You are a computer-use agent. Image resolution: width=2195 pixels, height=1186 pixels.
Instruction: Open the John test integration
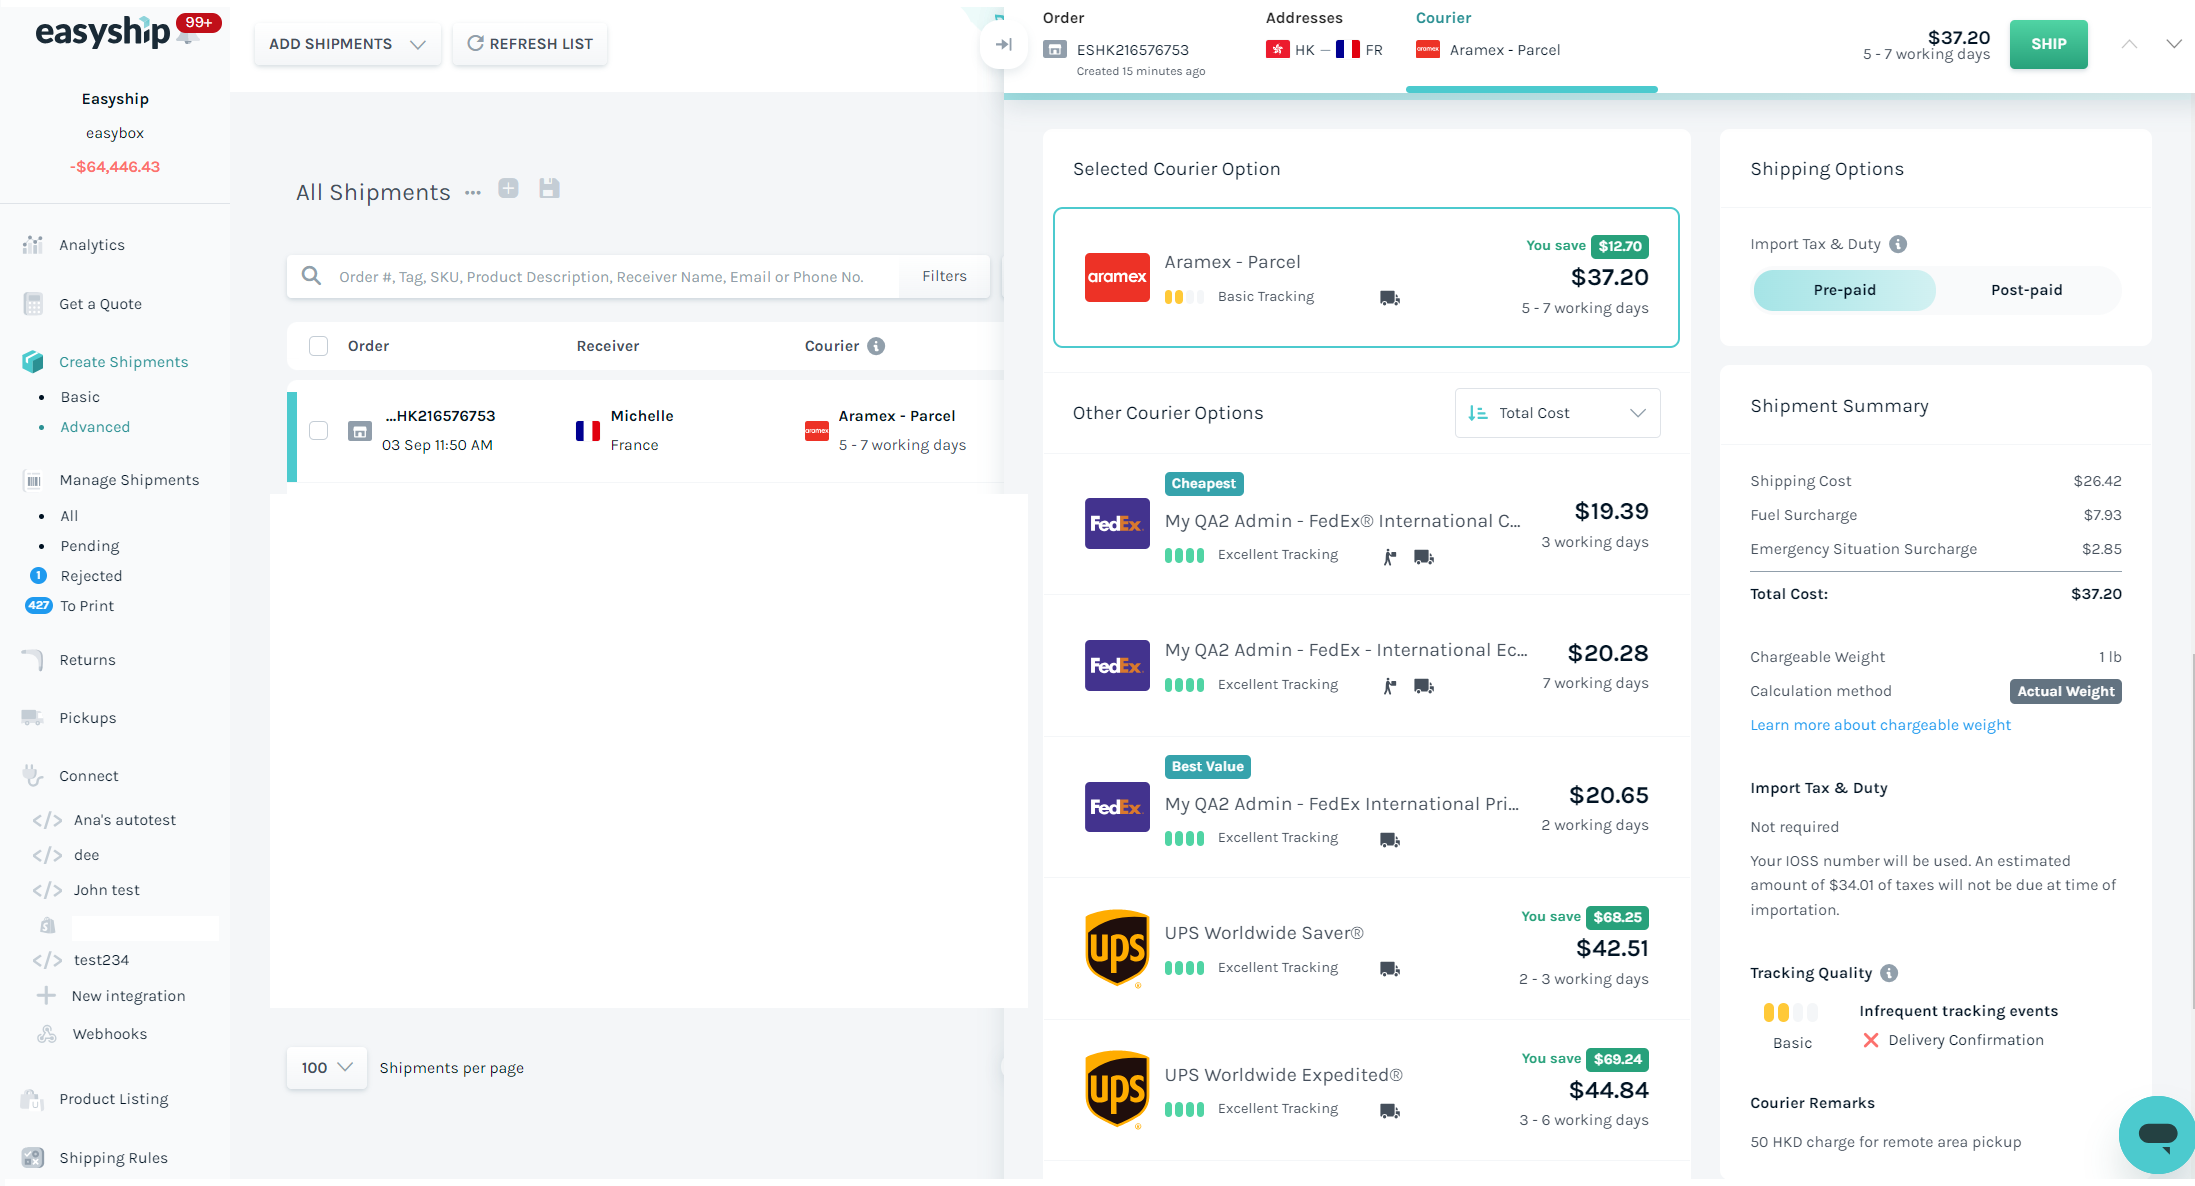click(107, 890)
